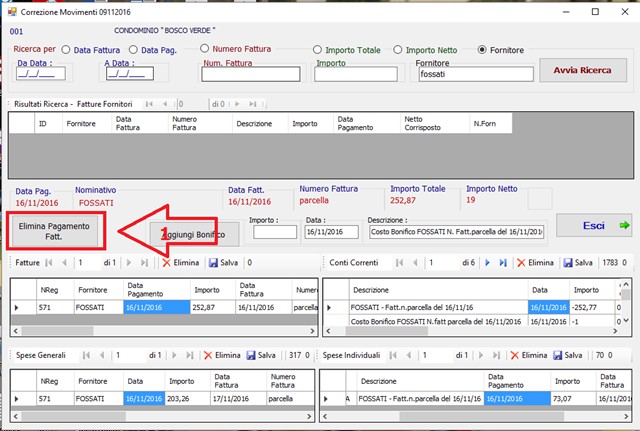Screen dimensions: 640x431
Task: Go to next record in Spese Generali navigator
Action: (174, 355)
